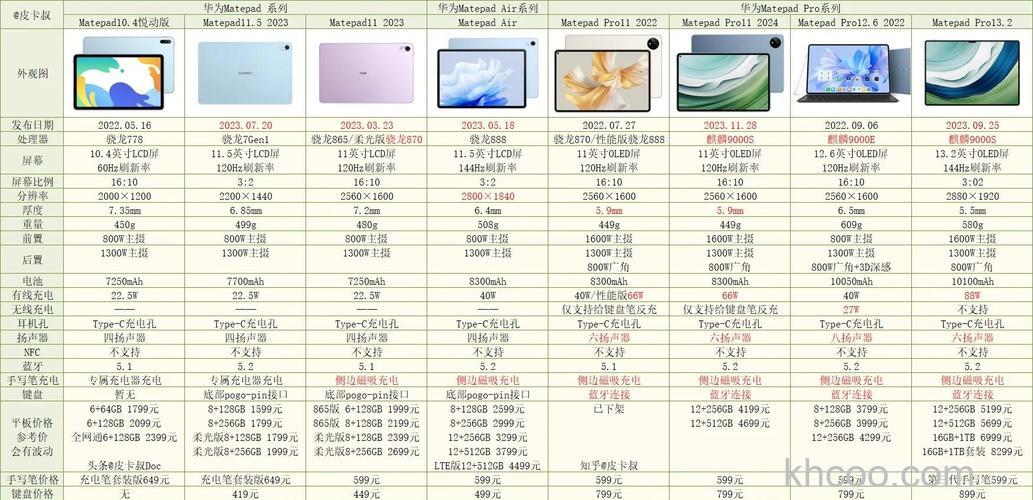Click the 7.35mm thickness value
The width and height of the screenshot is (1033, 500).
(x=124, y=211)
